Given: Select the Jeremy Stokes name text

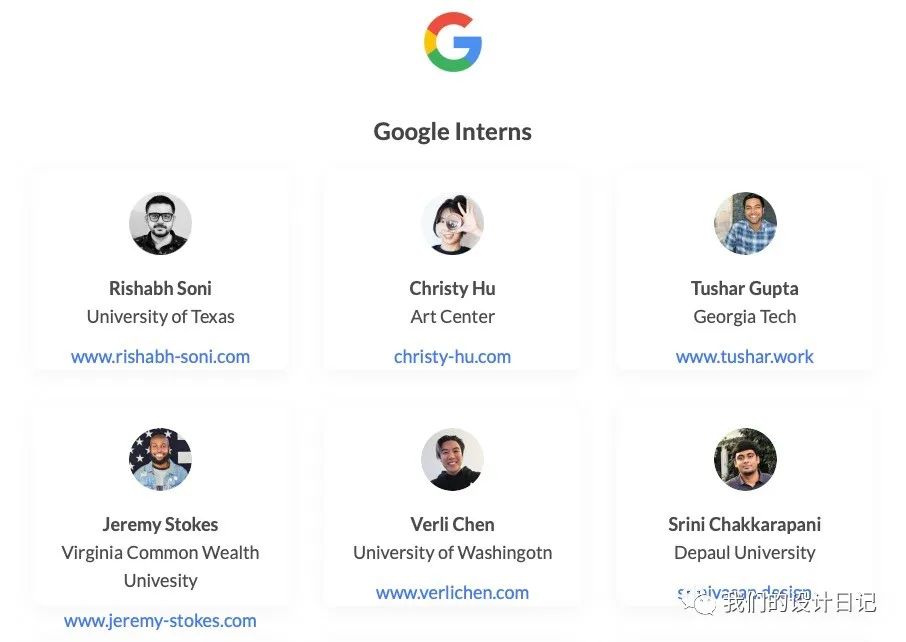Looking at the screenshot, I should coord(160,524).
